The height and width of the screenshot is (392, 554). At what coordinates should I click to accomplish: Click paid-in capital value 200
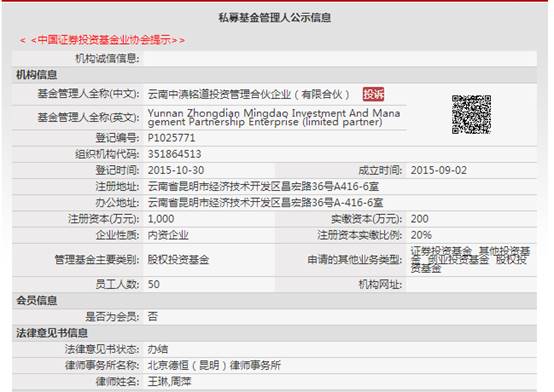[419, 219]
